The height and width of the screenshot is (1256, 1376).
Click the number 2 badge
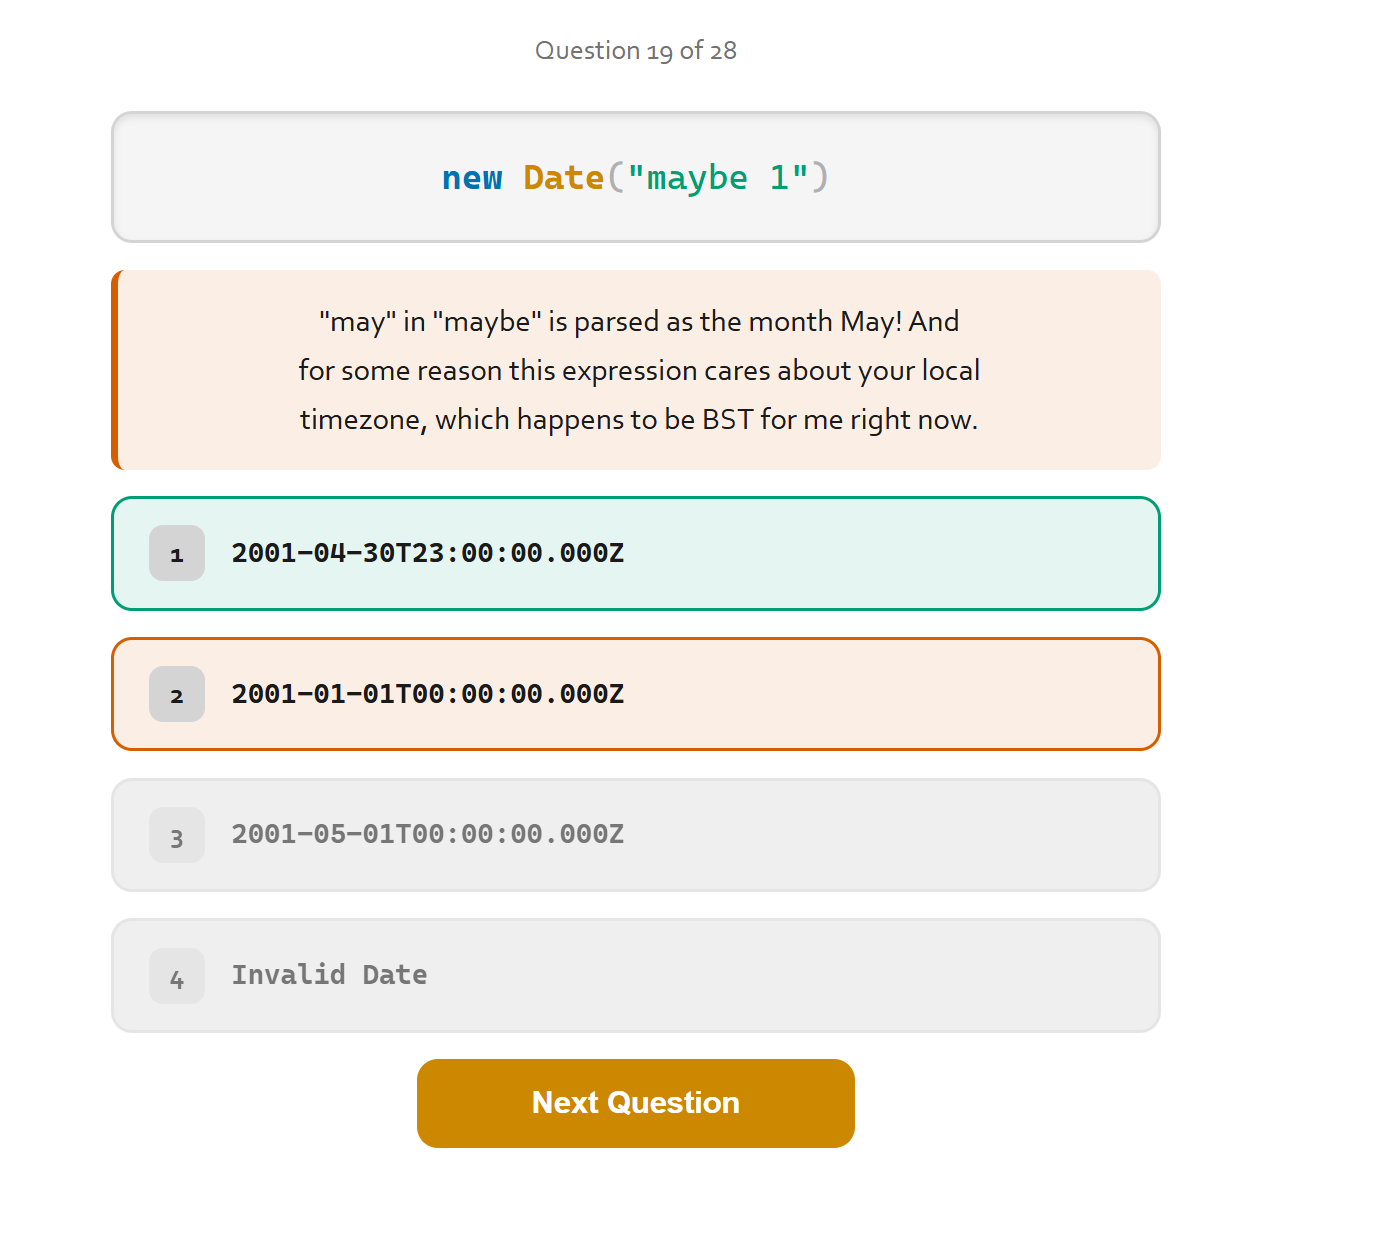(177, 694)
